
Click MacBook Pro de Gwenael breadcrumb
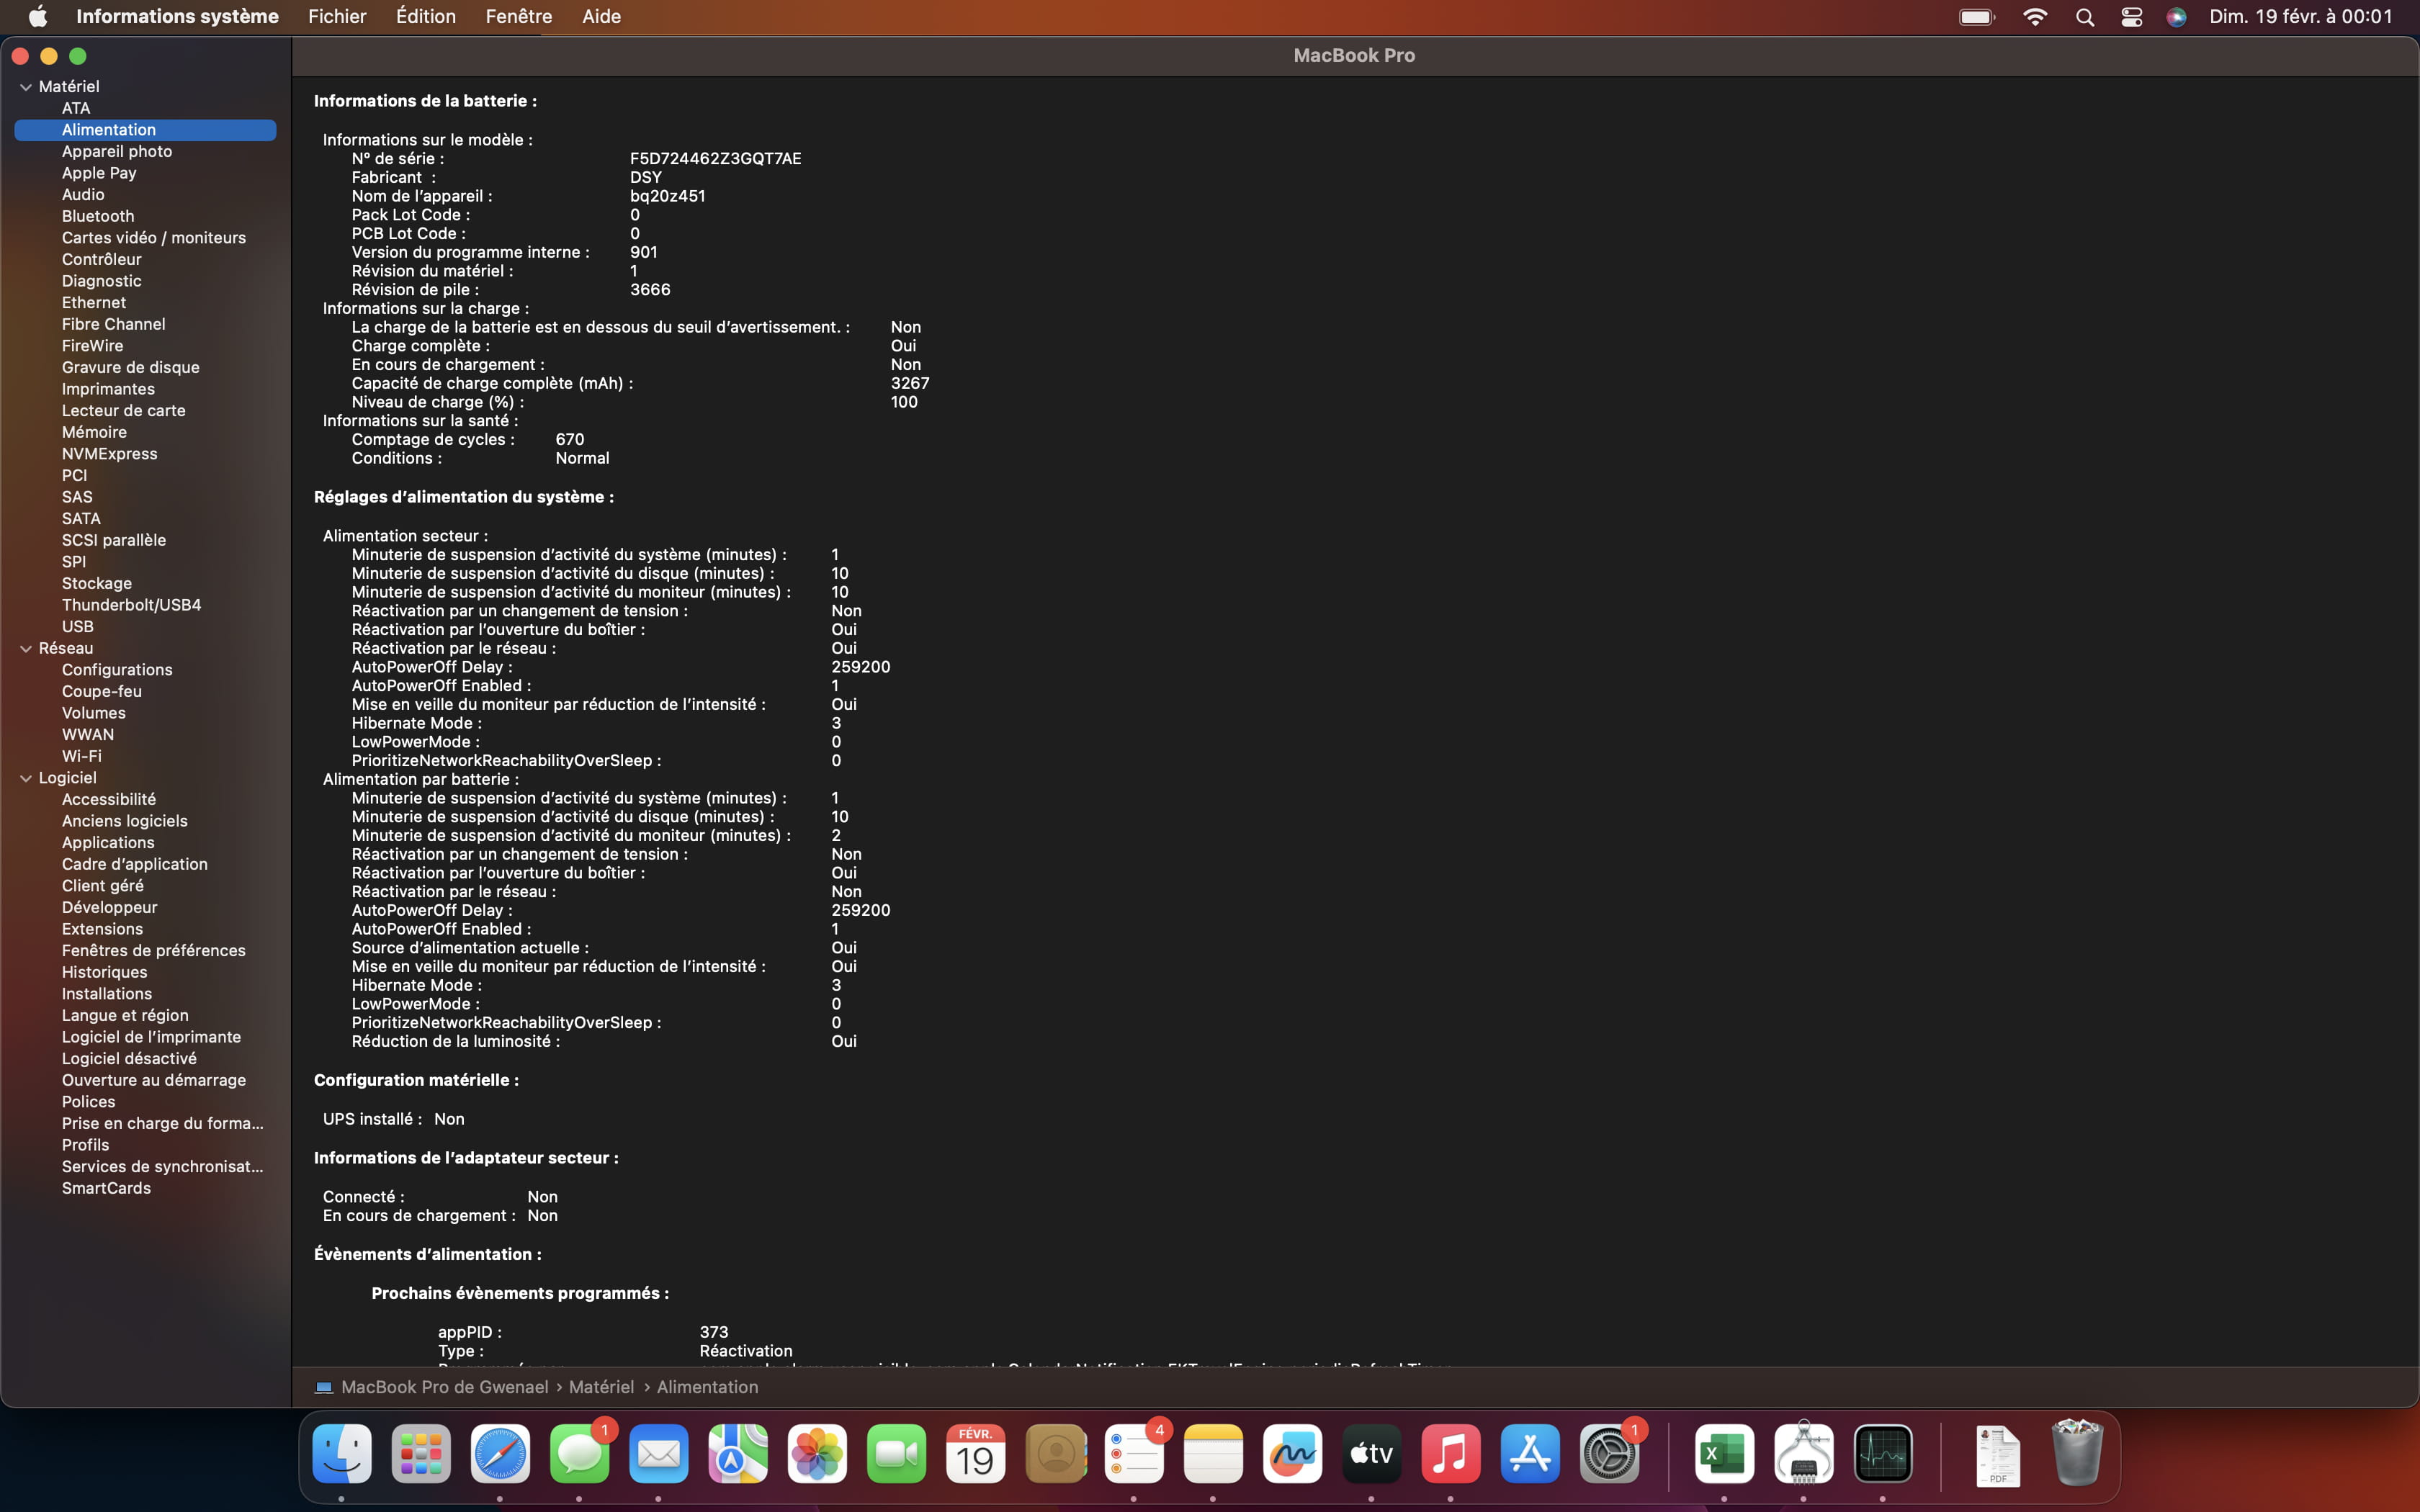(444, 1387)
